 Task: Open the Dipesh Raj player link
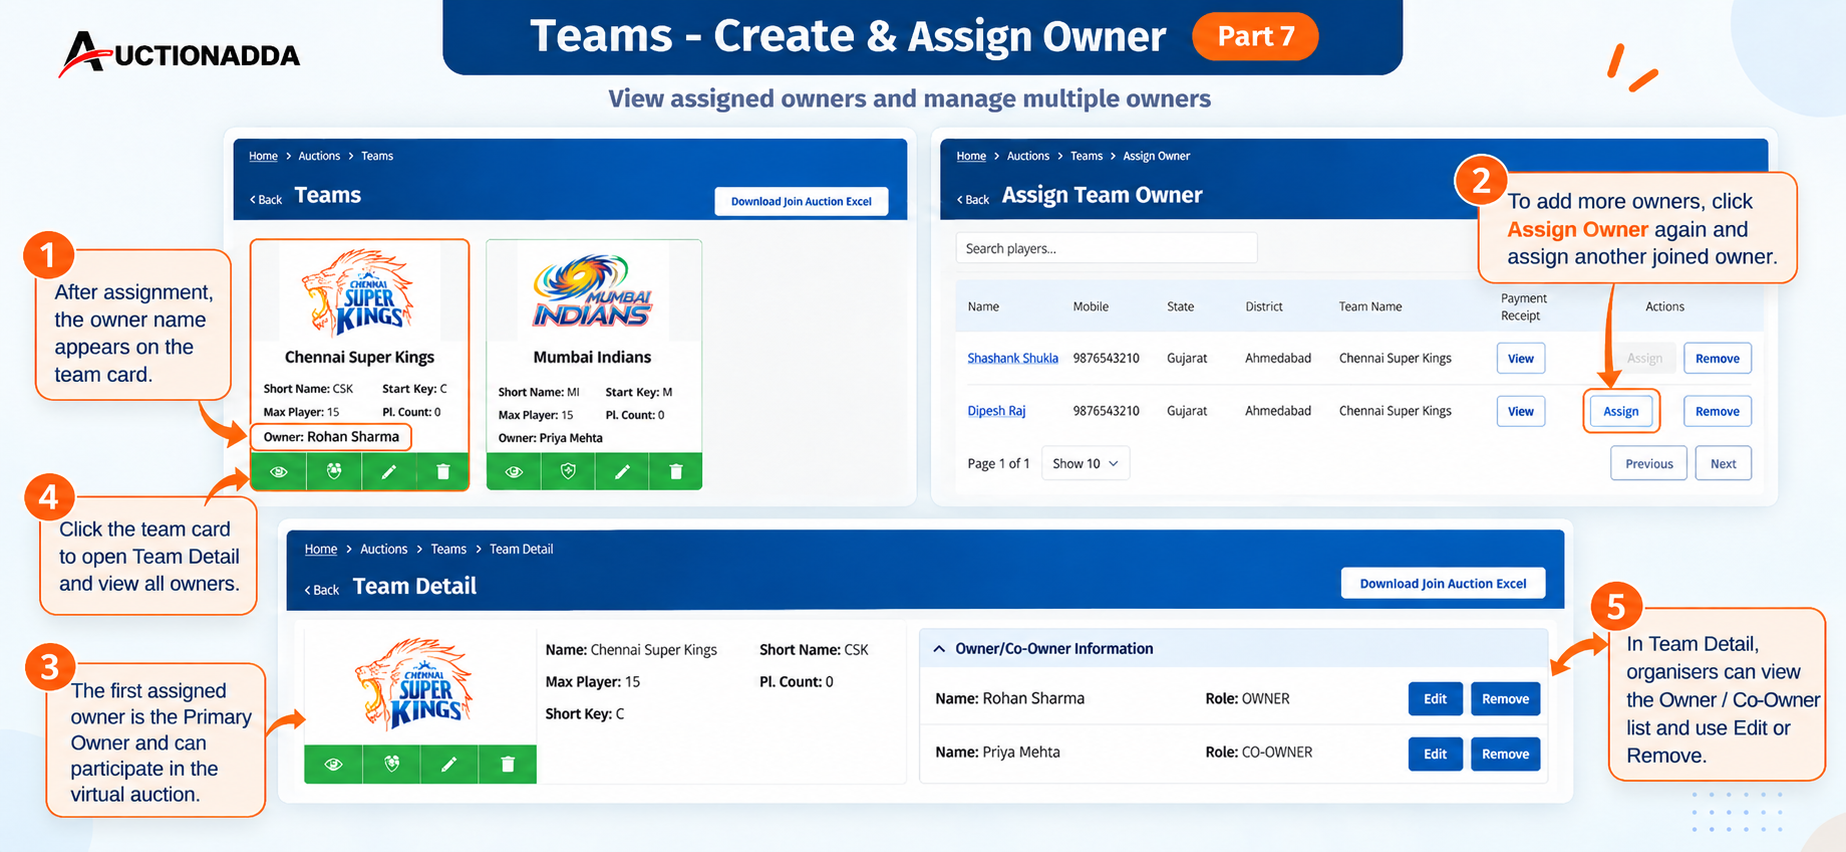(996, 411)
